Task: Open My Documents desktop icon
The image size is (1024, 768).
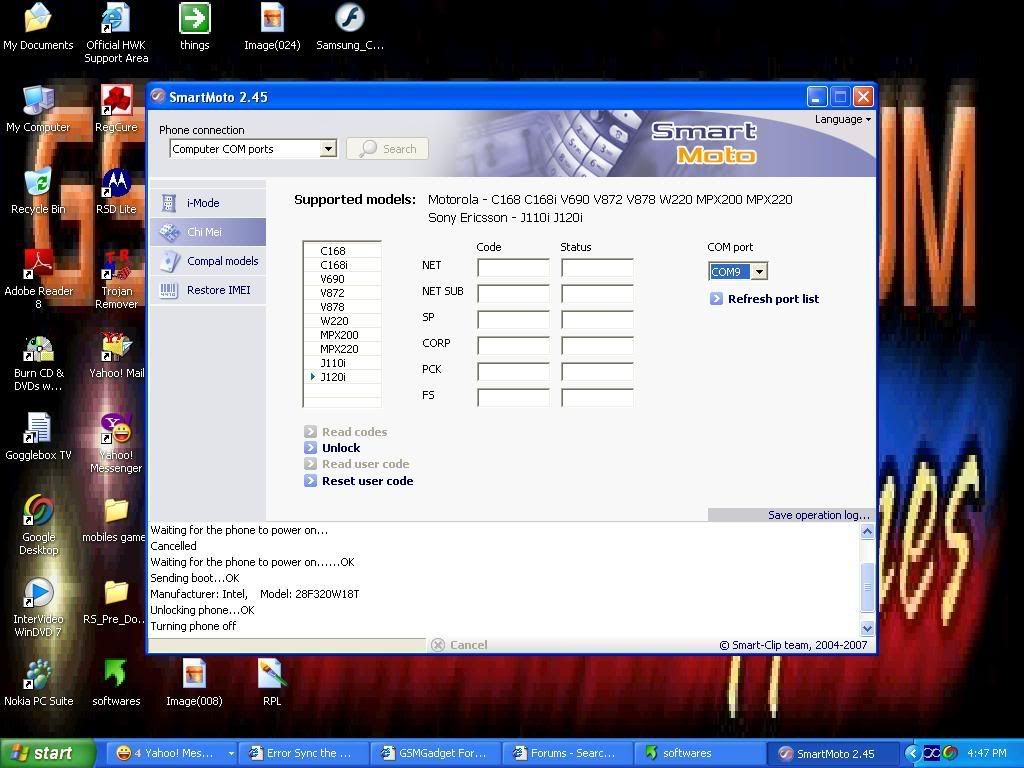Action: pos(38,27)
